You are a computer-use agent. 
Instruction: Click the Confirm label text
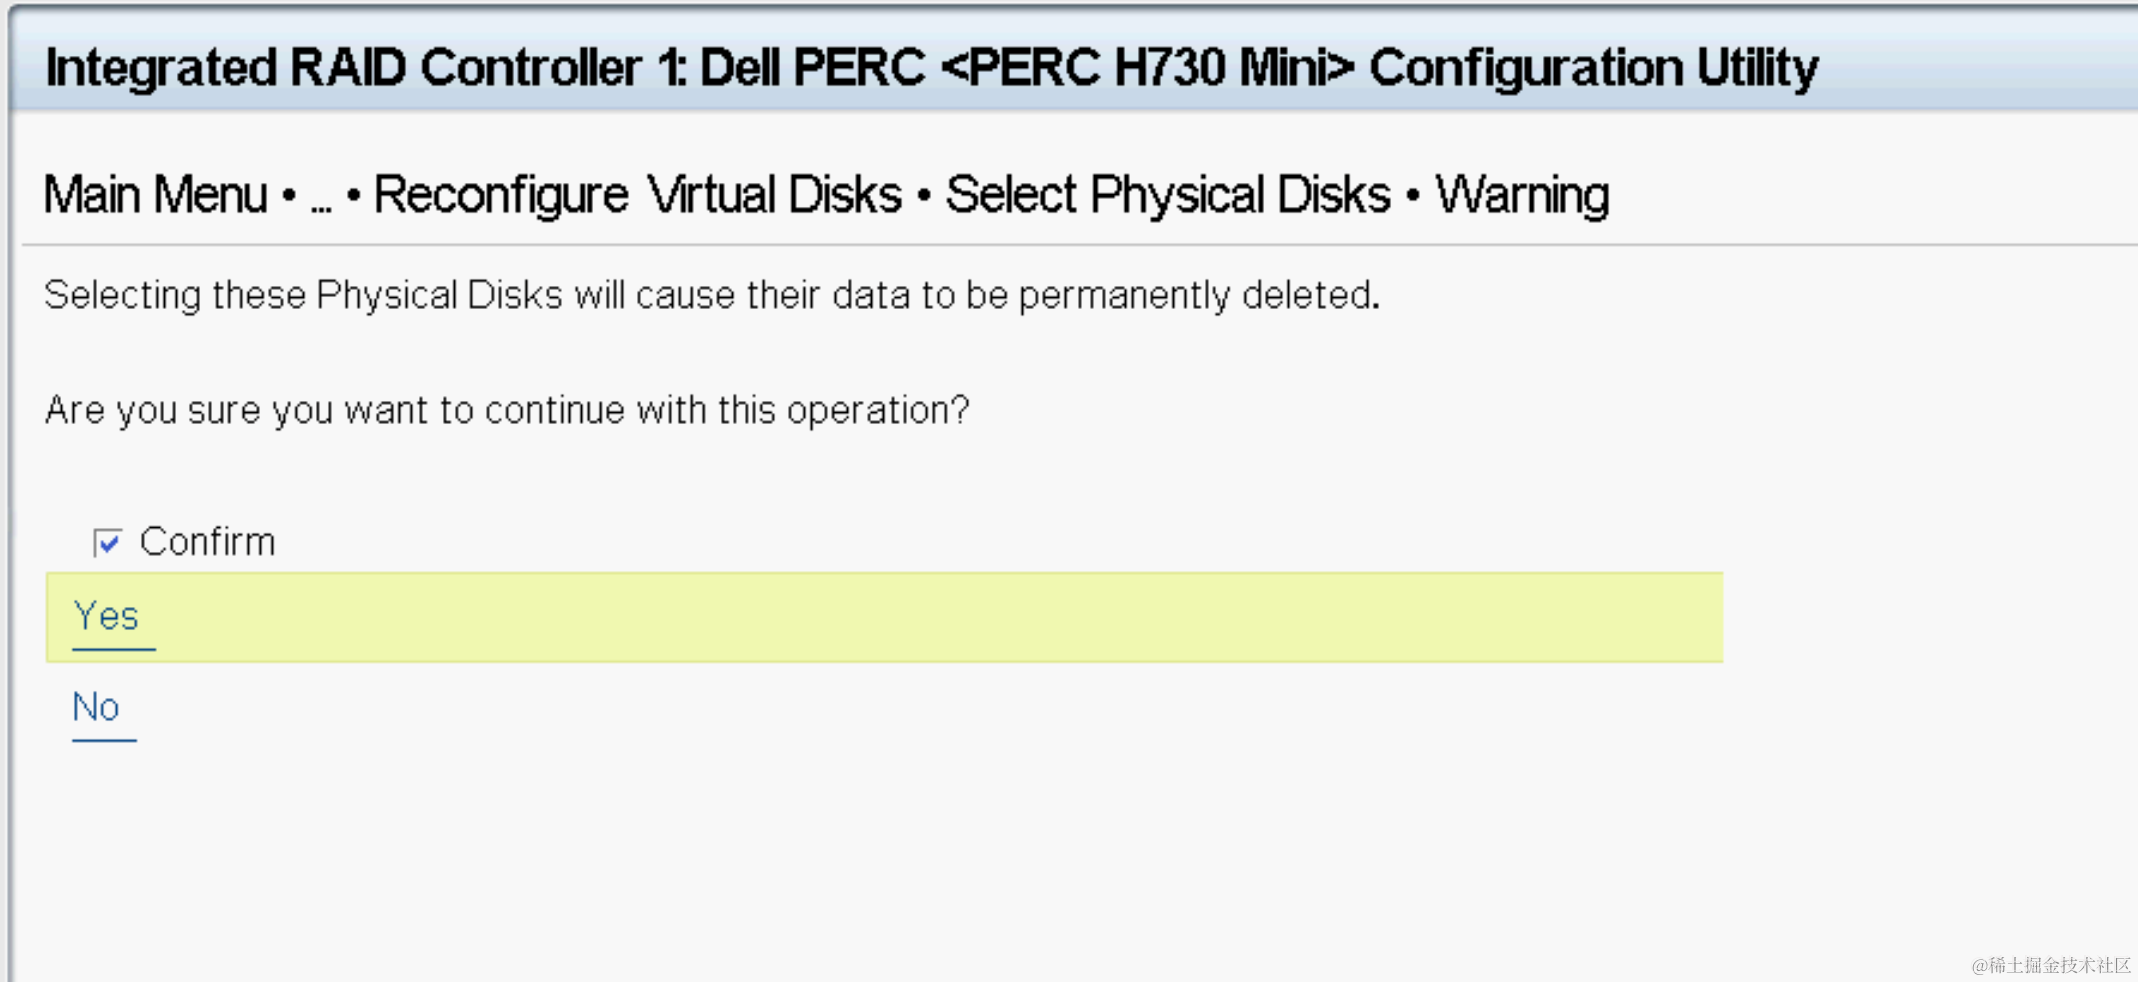[x=207, y=542]
